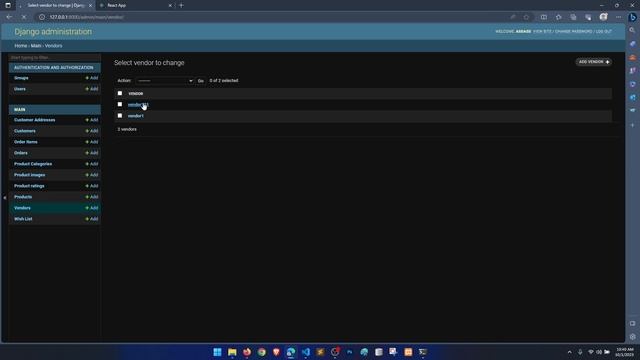640x360 pixels.
Task: Click the sidebar filter input field
Action: [55, 58]
